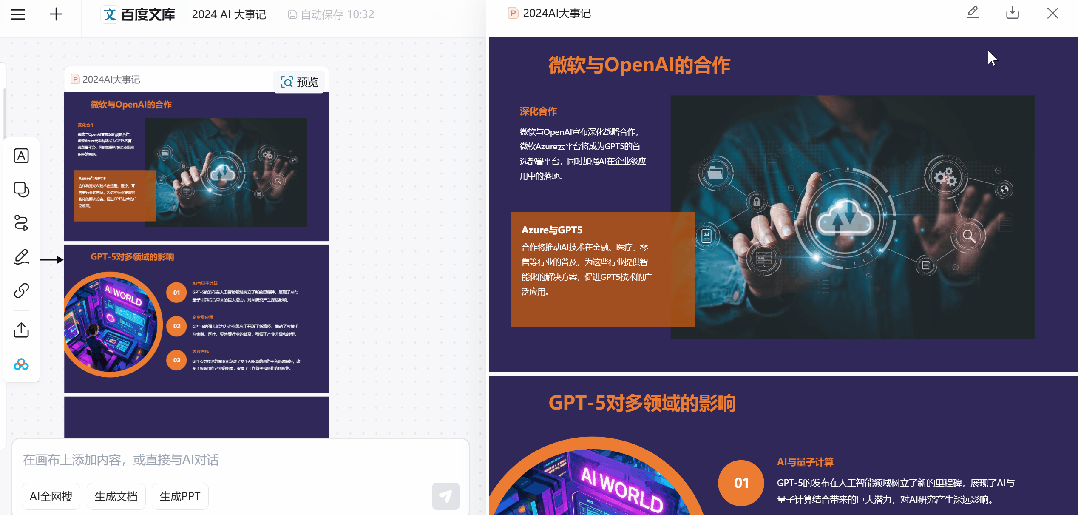The height and width of the screenshot is (515, 1078).
Task: Select the shape tool in sidebar
Action: (21, 189)
